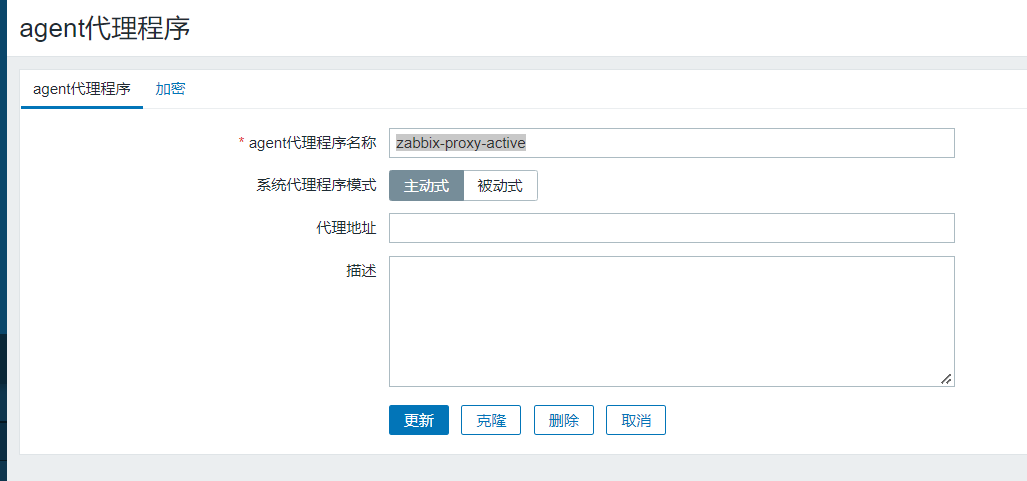This screenshot has height=481, width=1027.
Task: Click the agent代理程序名称 field label
Action: tap(312, 143)
